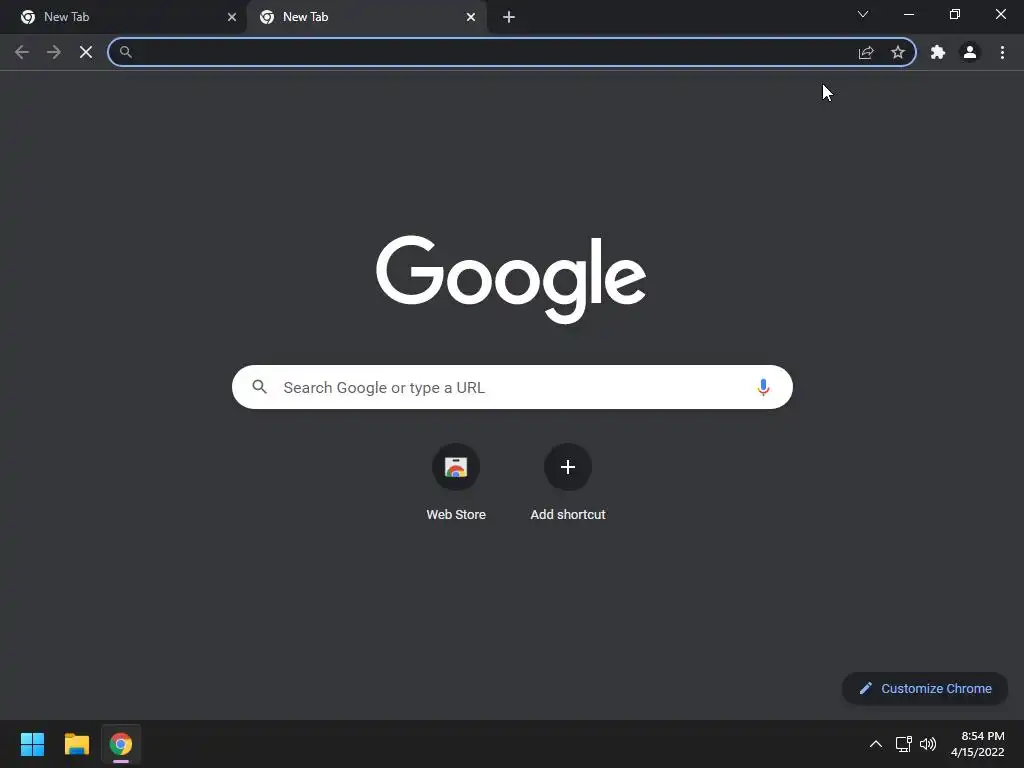Switch to the first New Tab
The height and width of the screenshot is (768, 1024).
pyautogui.click(x=123, y=17)
